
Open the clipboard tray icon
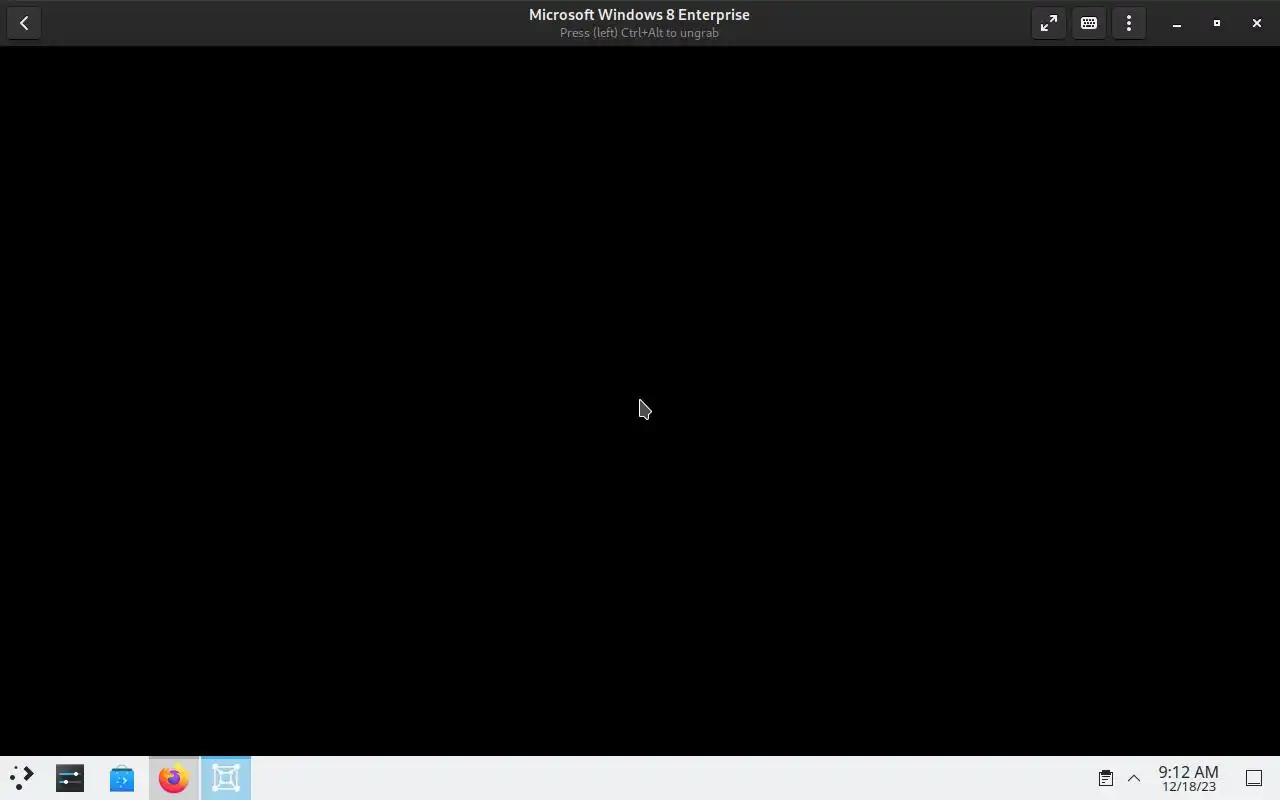tap(1106, 778)
